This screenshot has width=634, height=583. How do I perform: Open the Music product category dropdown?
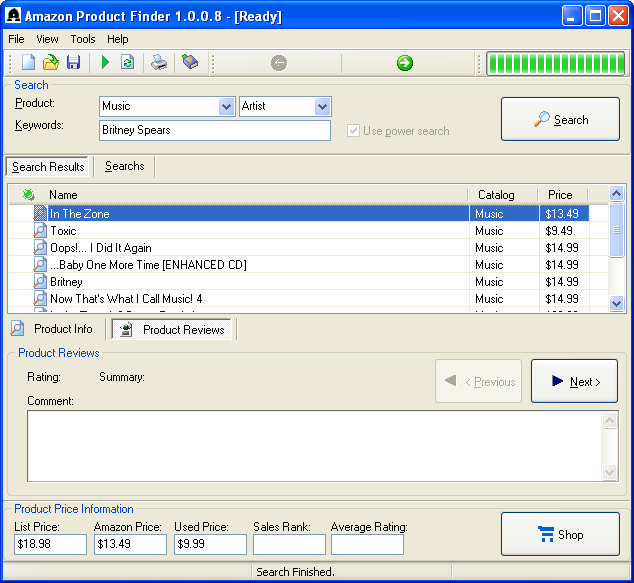[x=226, y=106]
